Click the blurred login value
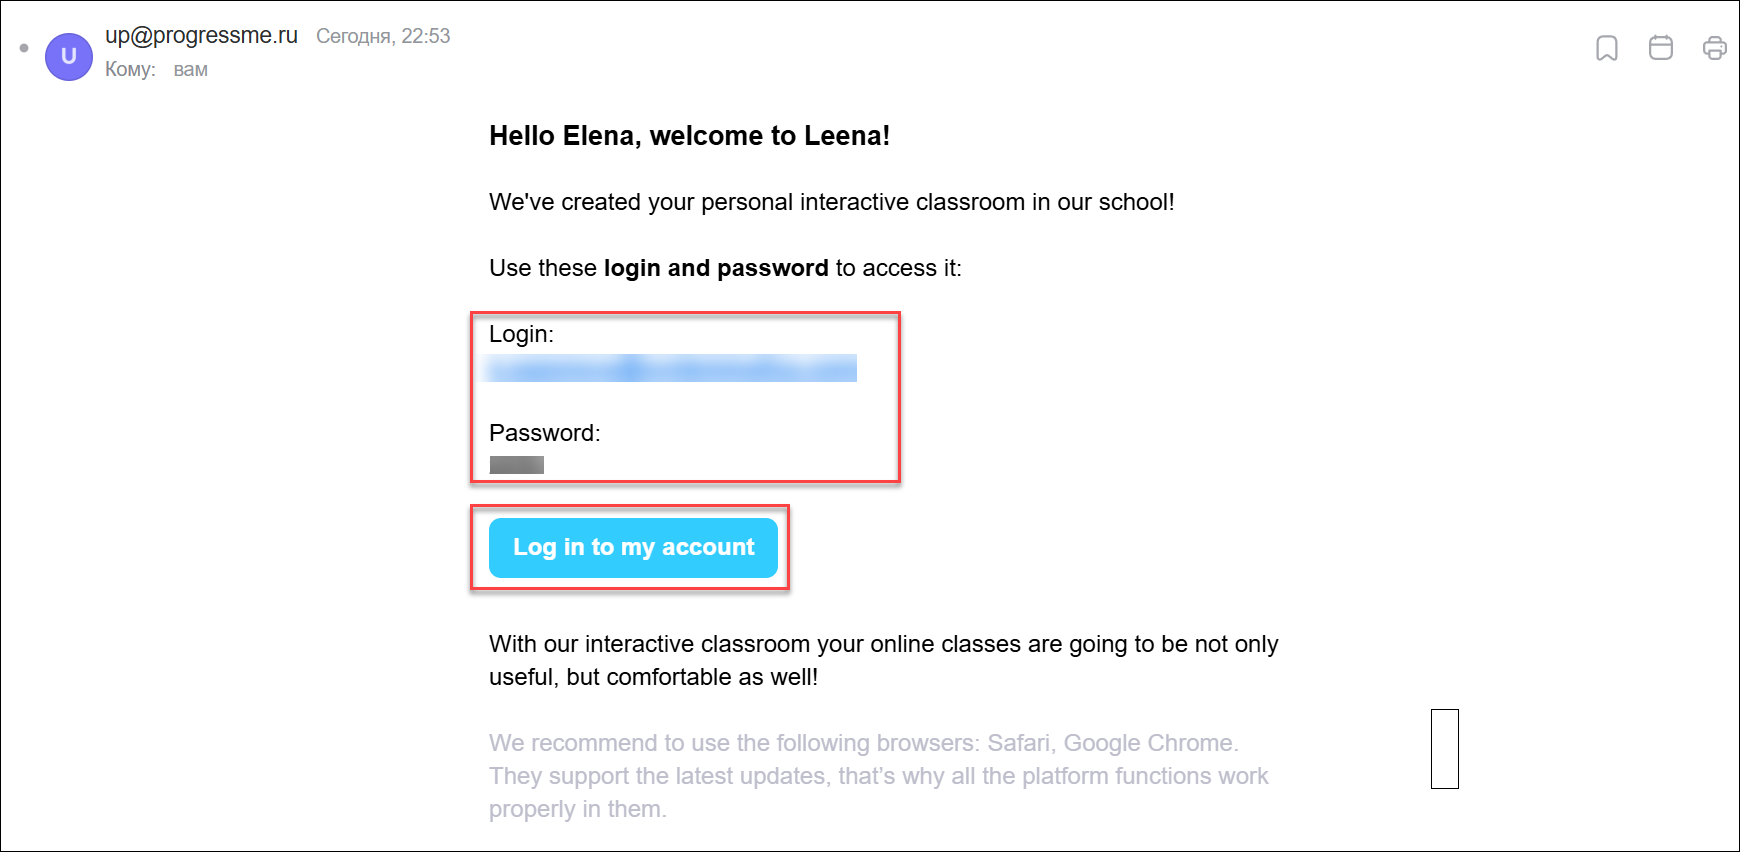The width and height of the screenshot is (1740, 852). tap(672, 368)
